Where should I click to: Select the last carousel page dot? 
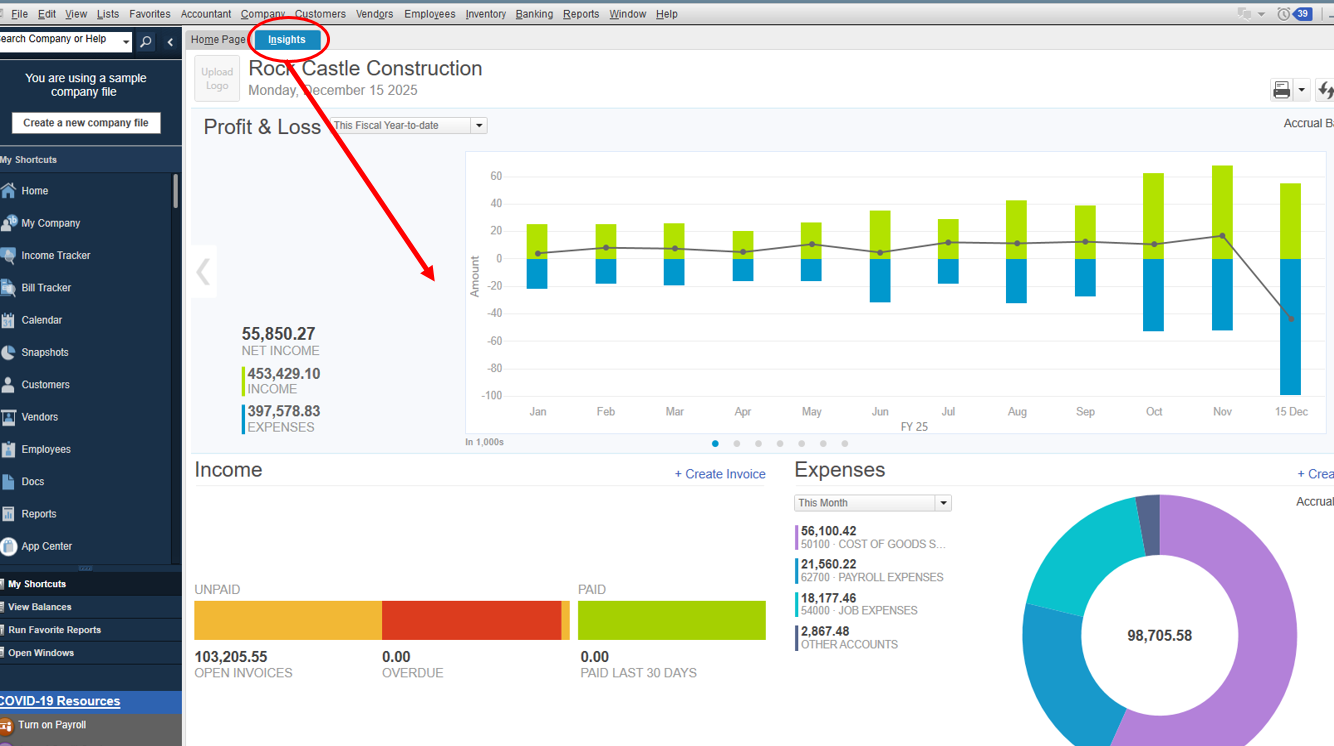(x=845, y=444)
